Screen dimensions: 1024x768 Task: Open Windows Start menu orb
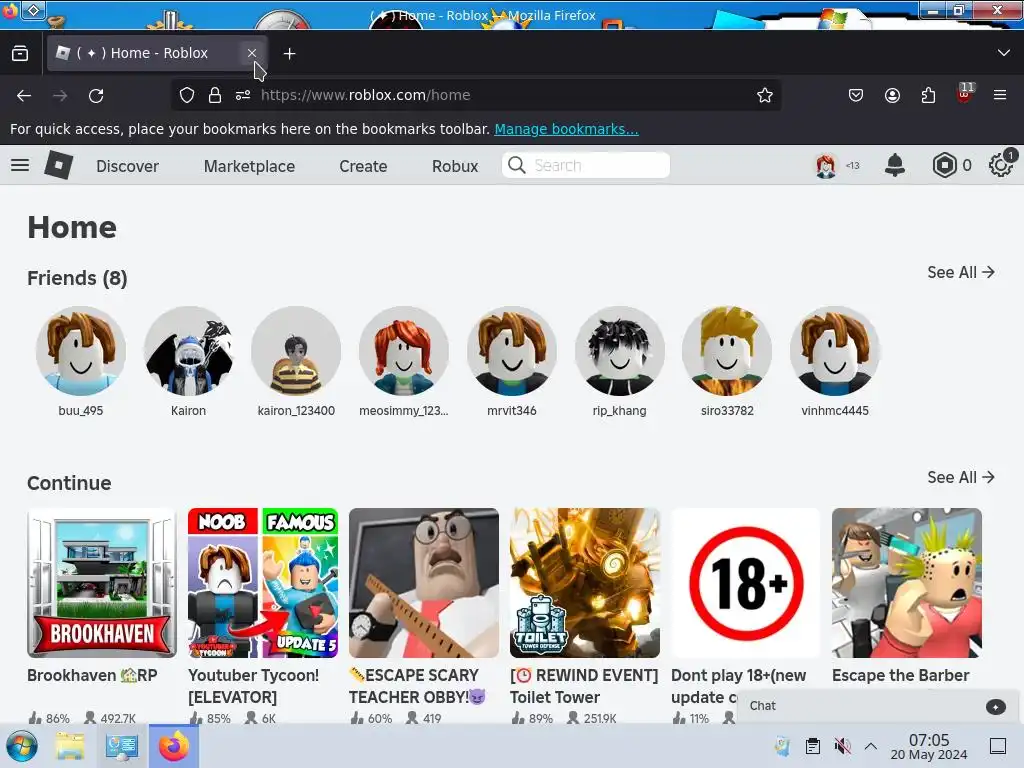pos(22,746)
